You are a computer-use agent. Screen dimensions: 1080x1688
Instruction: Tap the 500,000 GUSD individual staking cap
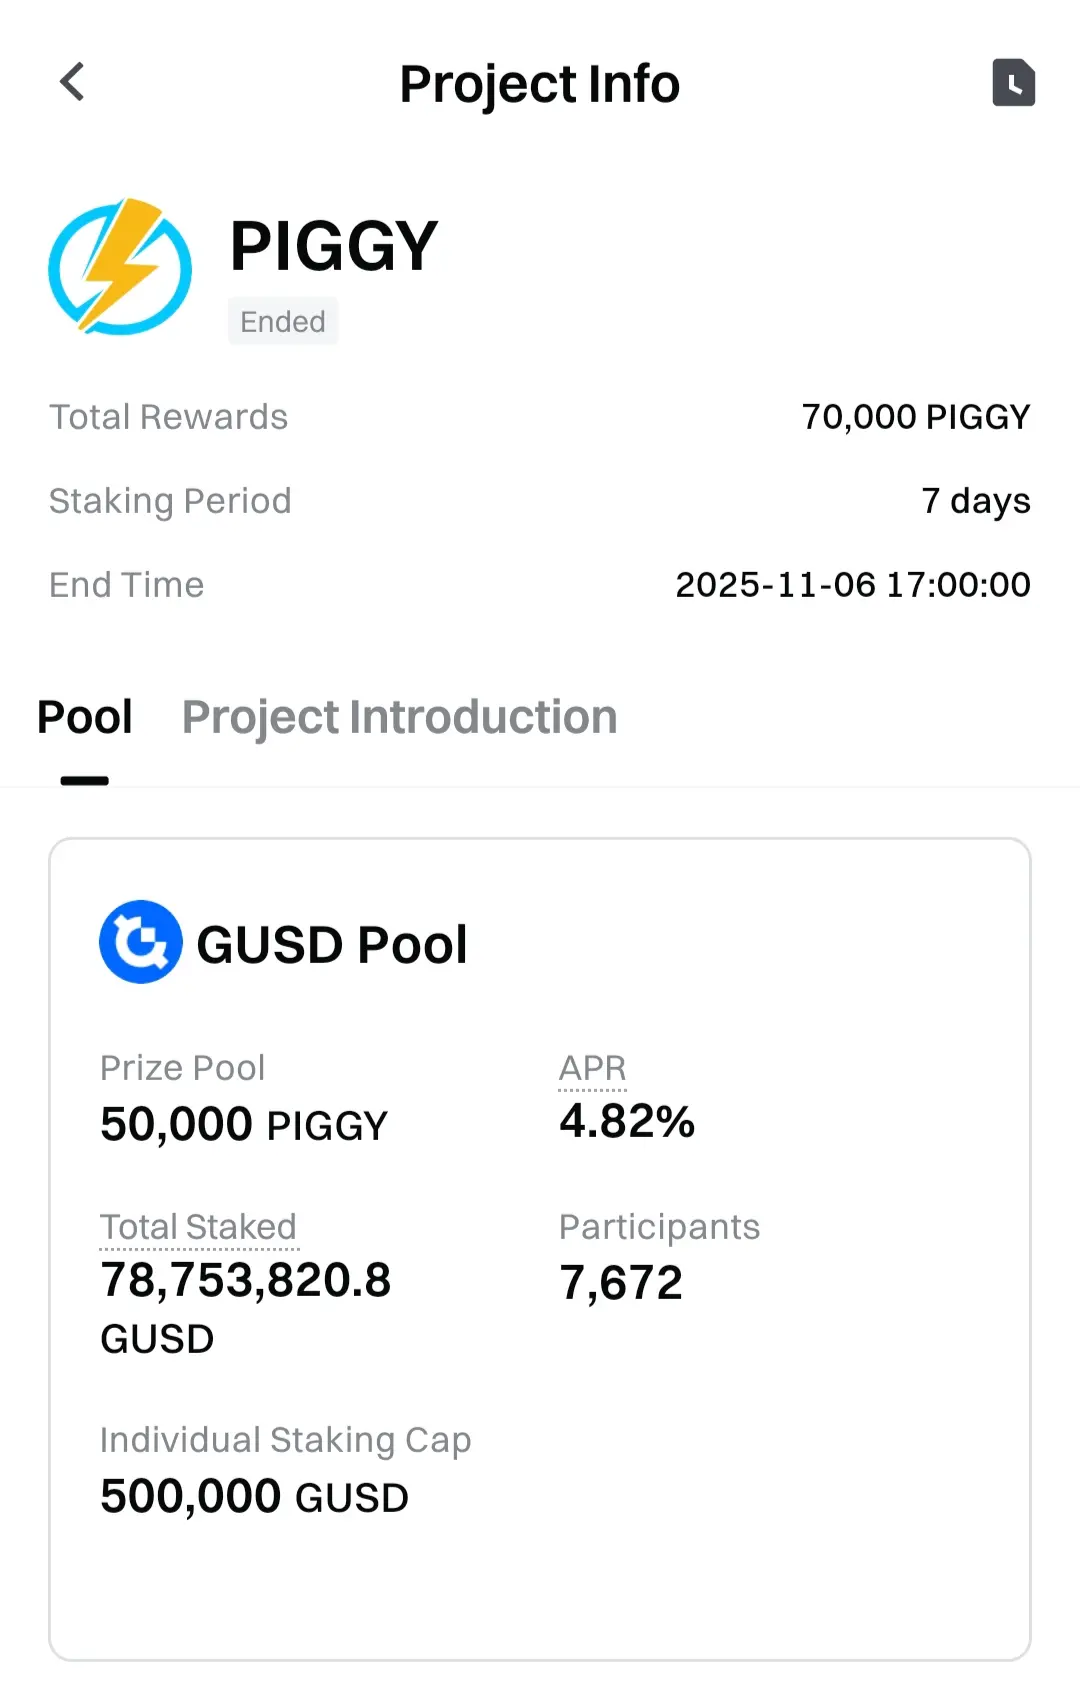click(x=254, y=1497)
